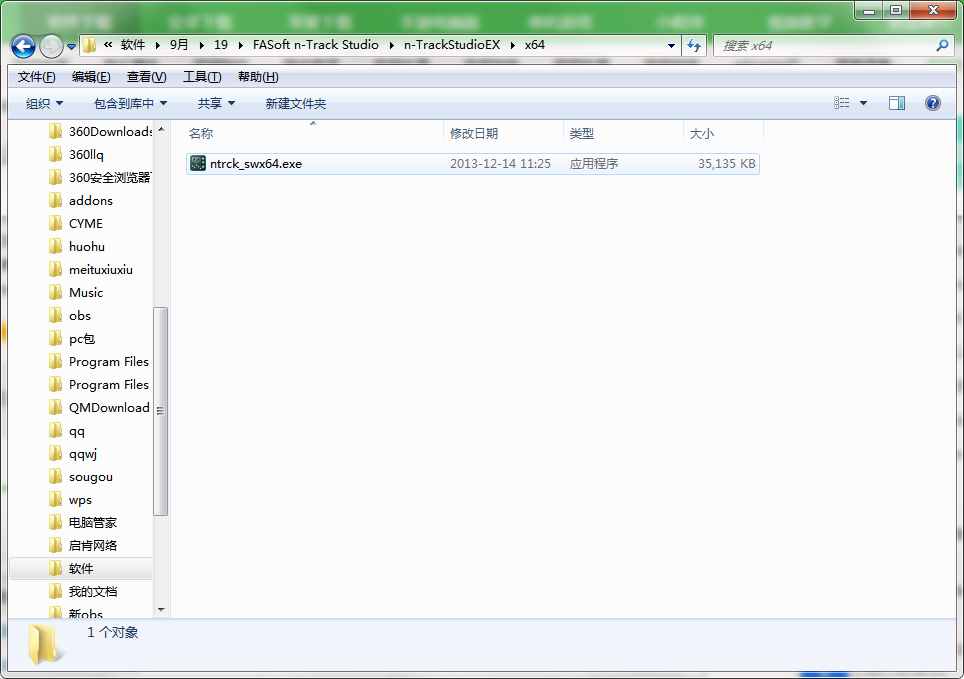964x679 pixels.
Task: Select 360llq folder in tree
Action: point(76,154)
